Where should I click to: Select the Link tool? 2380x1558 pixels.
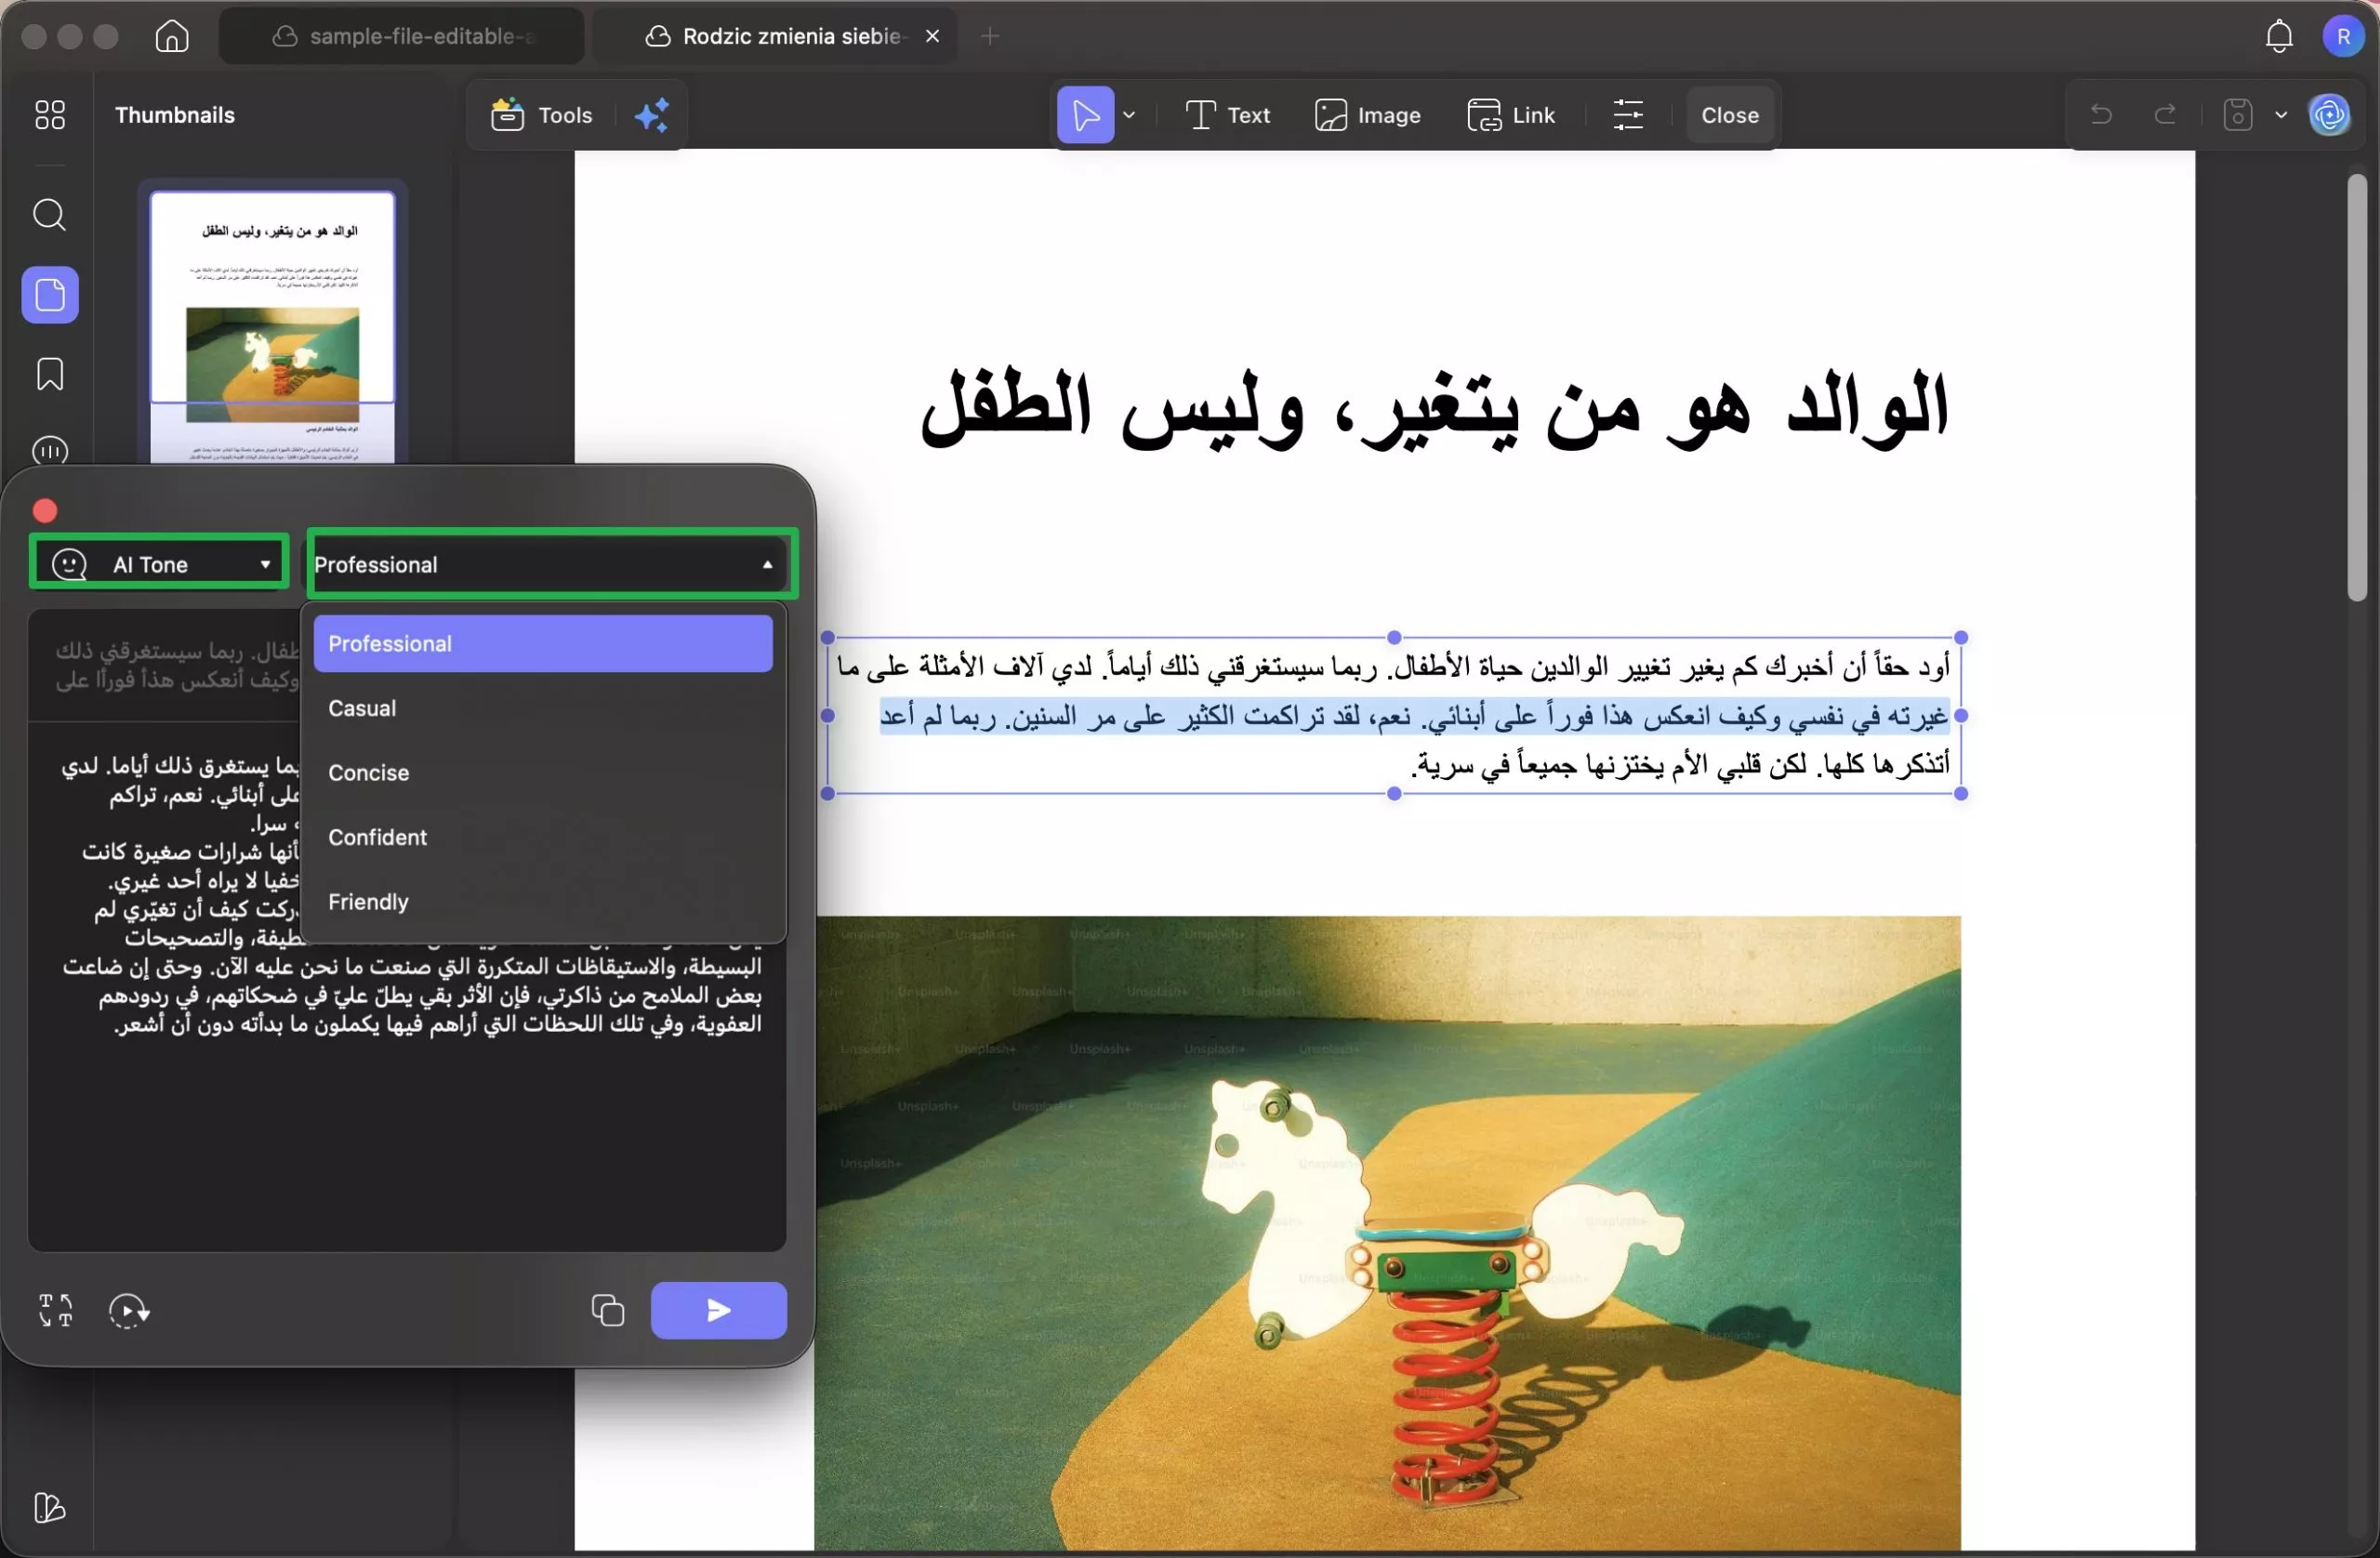click(1511, 114)
